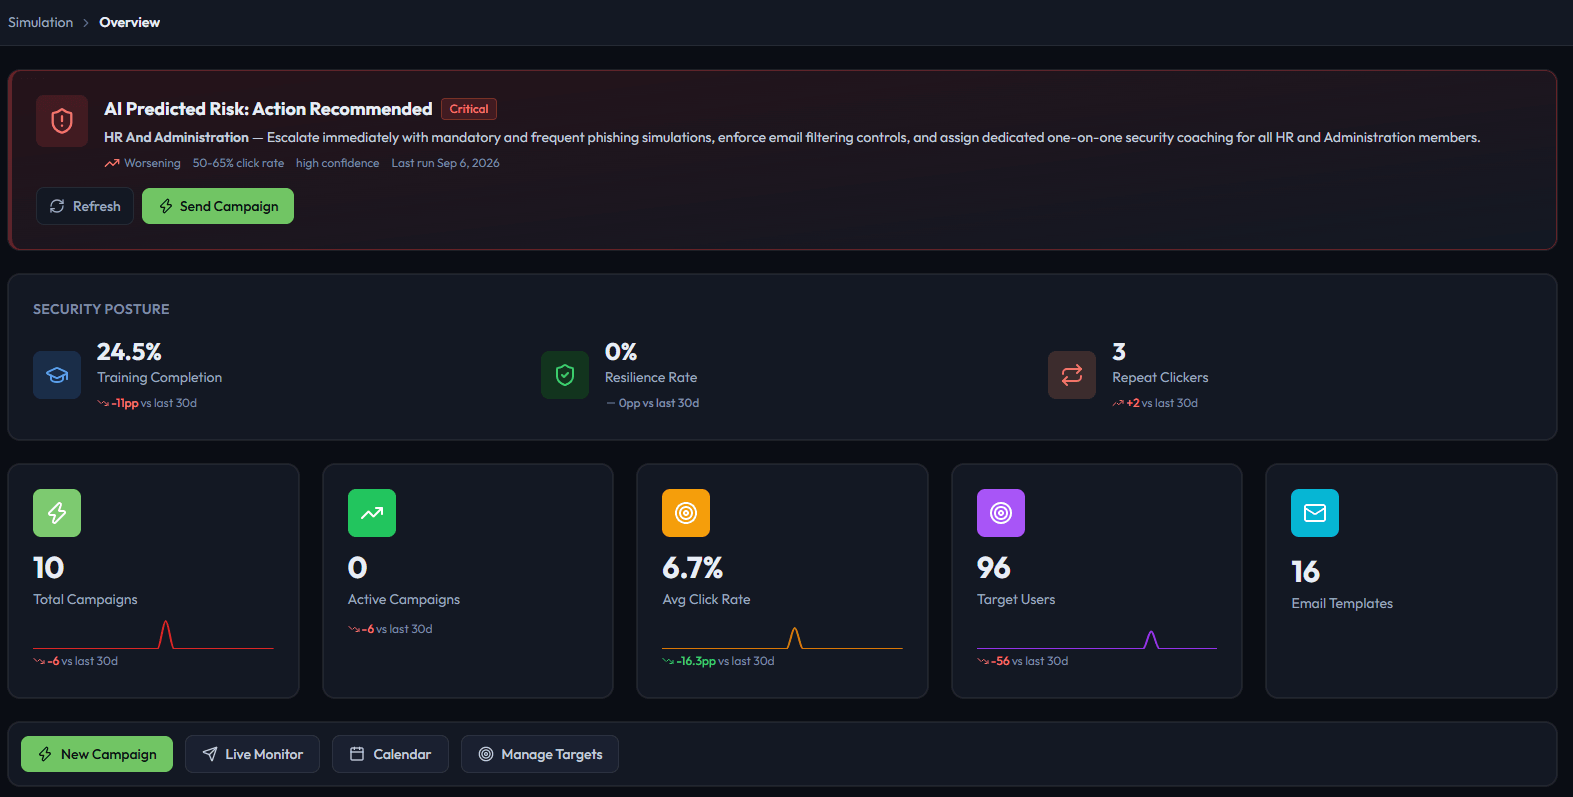Click the "HR And Administration" department name
The image size is (1573, 797).
coord(176,137)
